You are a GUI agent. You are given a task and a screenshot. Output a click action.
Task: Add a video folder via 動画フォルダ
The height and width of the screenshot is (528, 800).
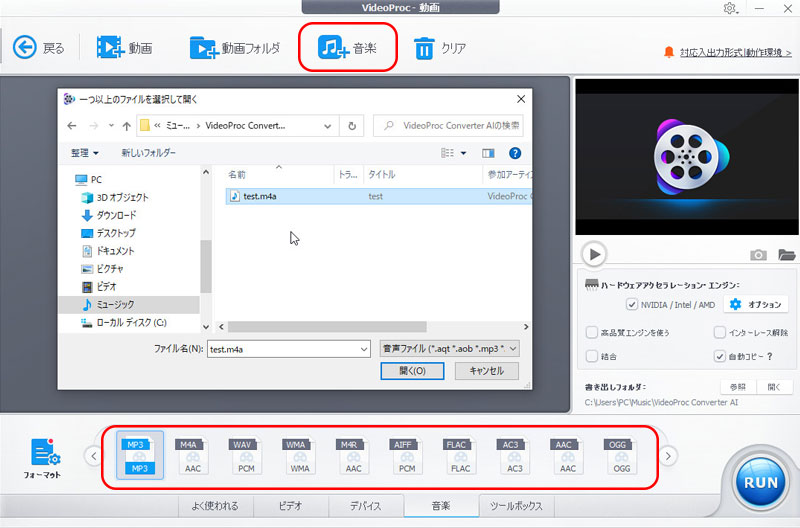(204, 48)
